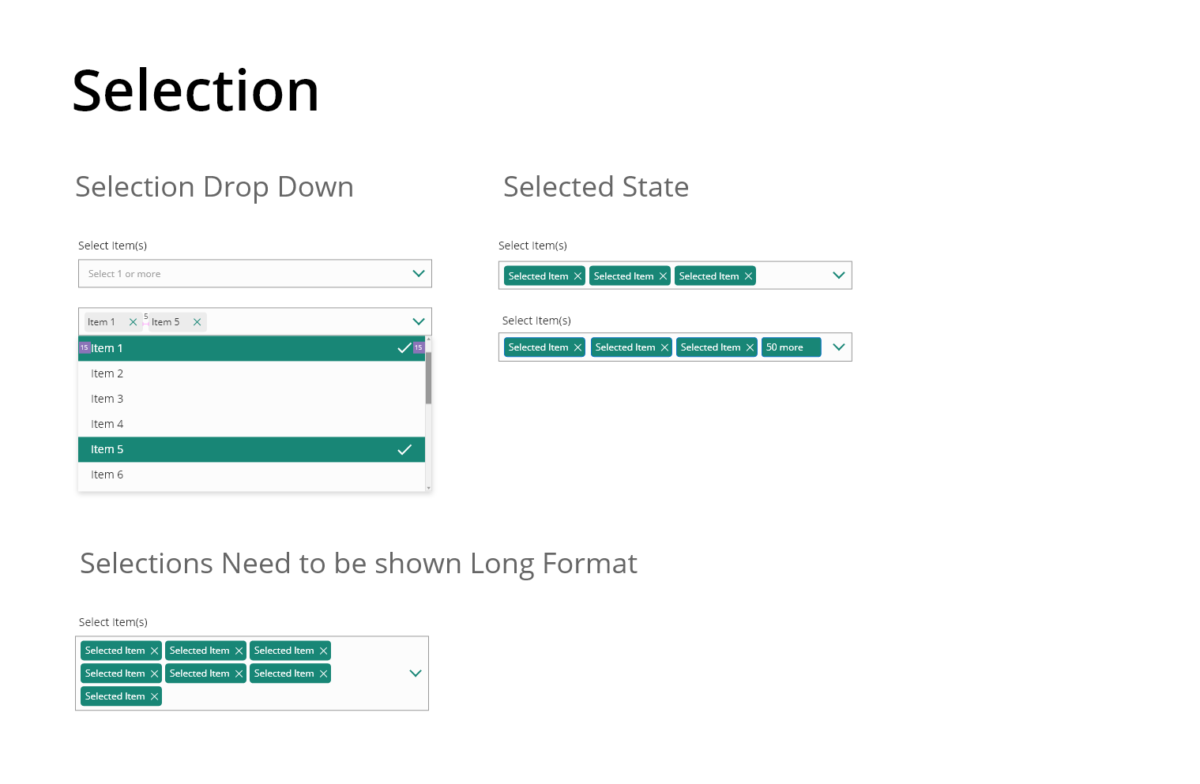Image resolution: width=1200 pixels, height=784 pixels.
Task: Remove the Selected Item chip in bottom row
Action: pos(155,696)
